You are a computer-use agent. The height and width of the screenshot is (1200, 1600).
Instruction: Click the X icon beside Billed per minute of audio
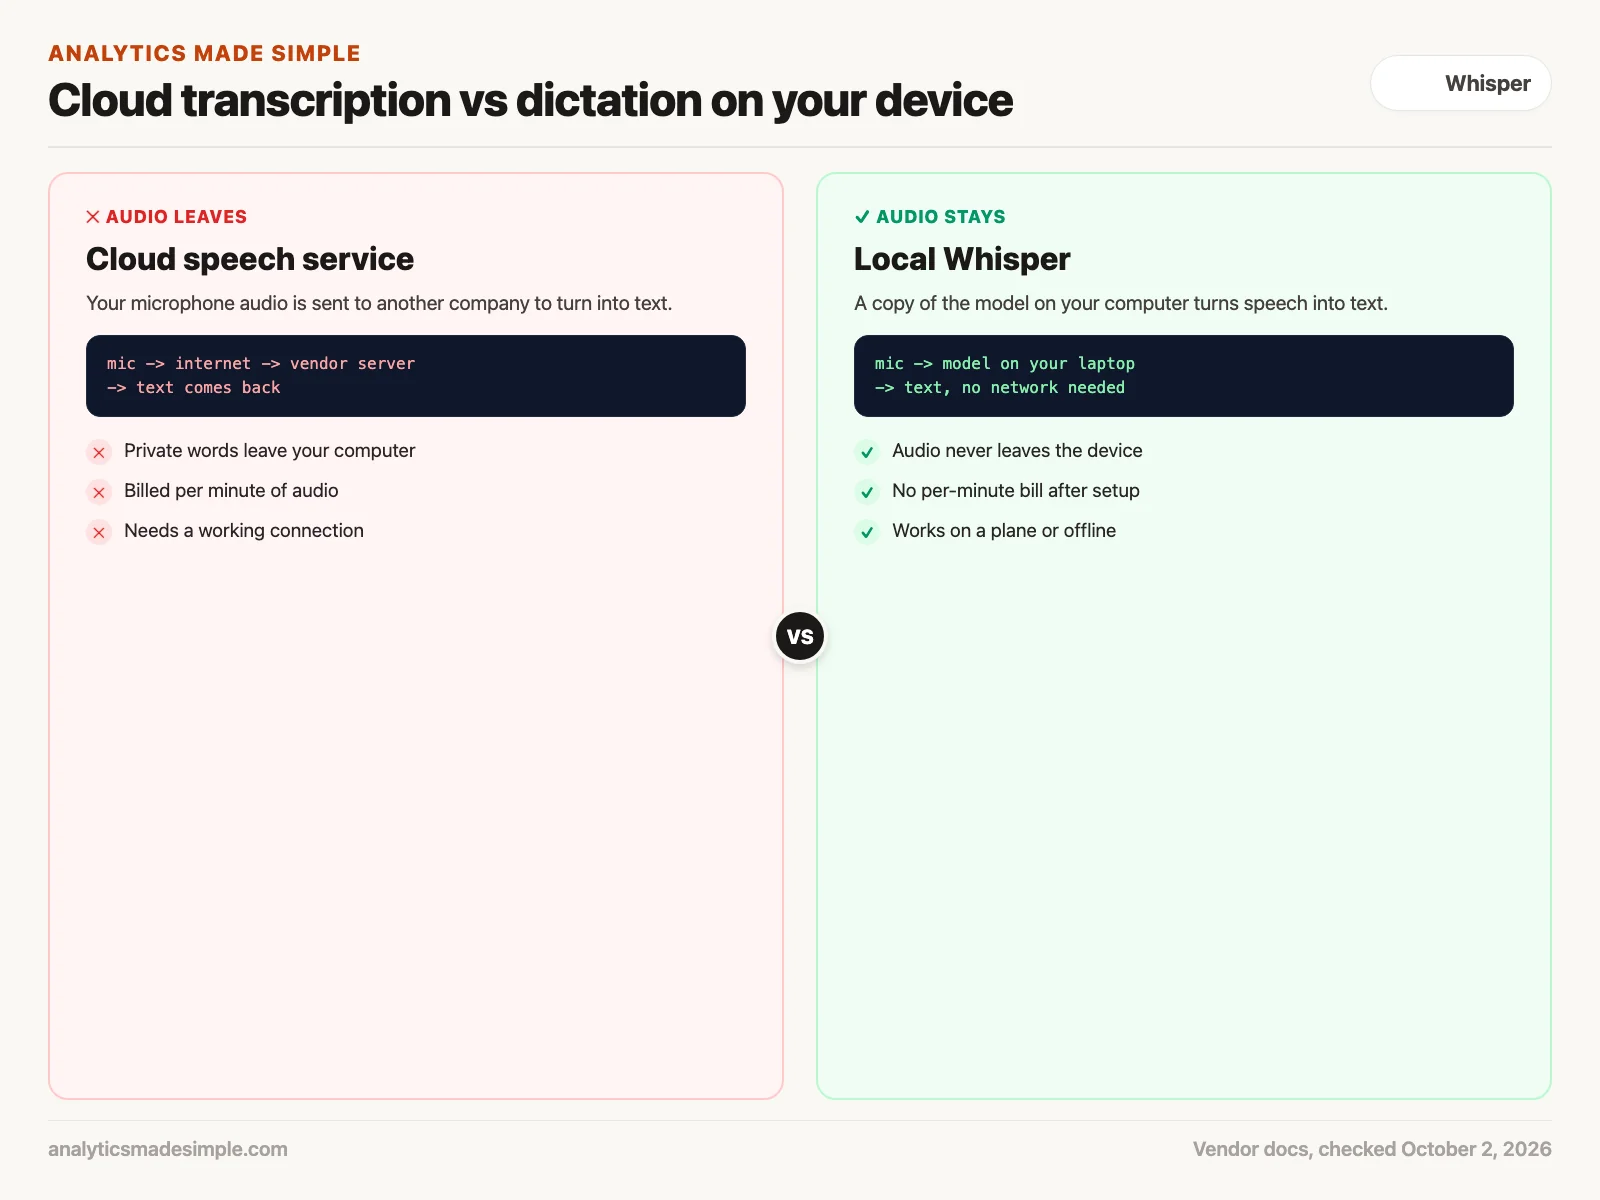[x=99, y=492]
